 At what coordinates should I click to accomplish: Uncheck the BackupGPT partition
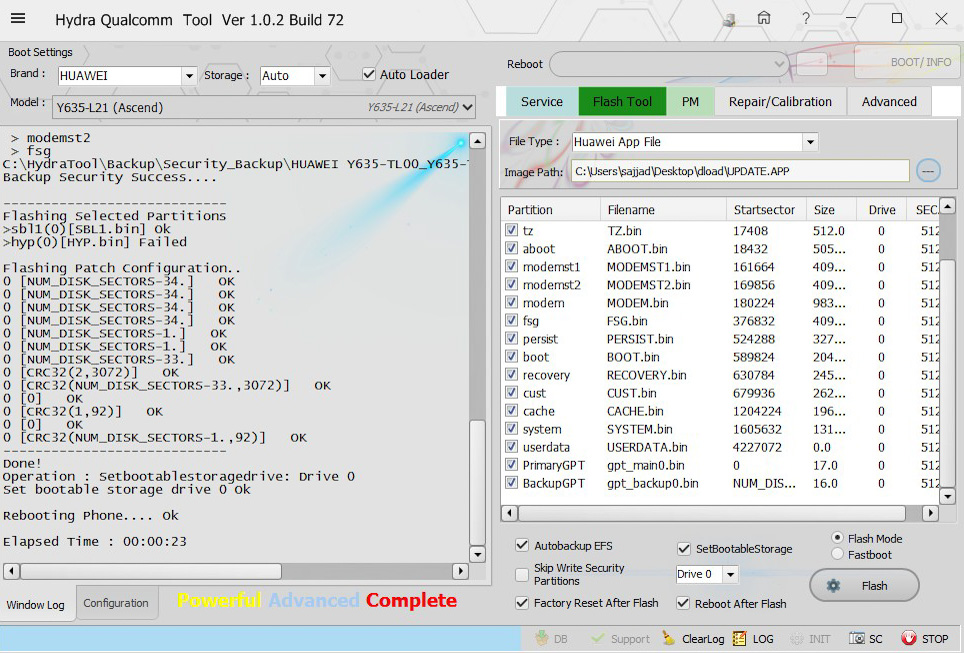511,483
